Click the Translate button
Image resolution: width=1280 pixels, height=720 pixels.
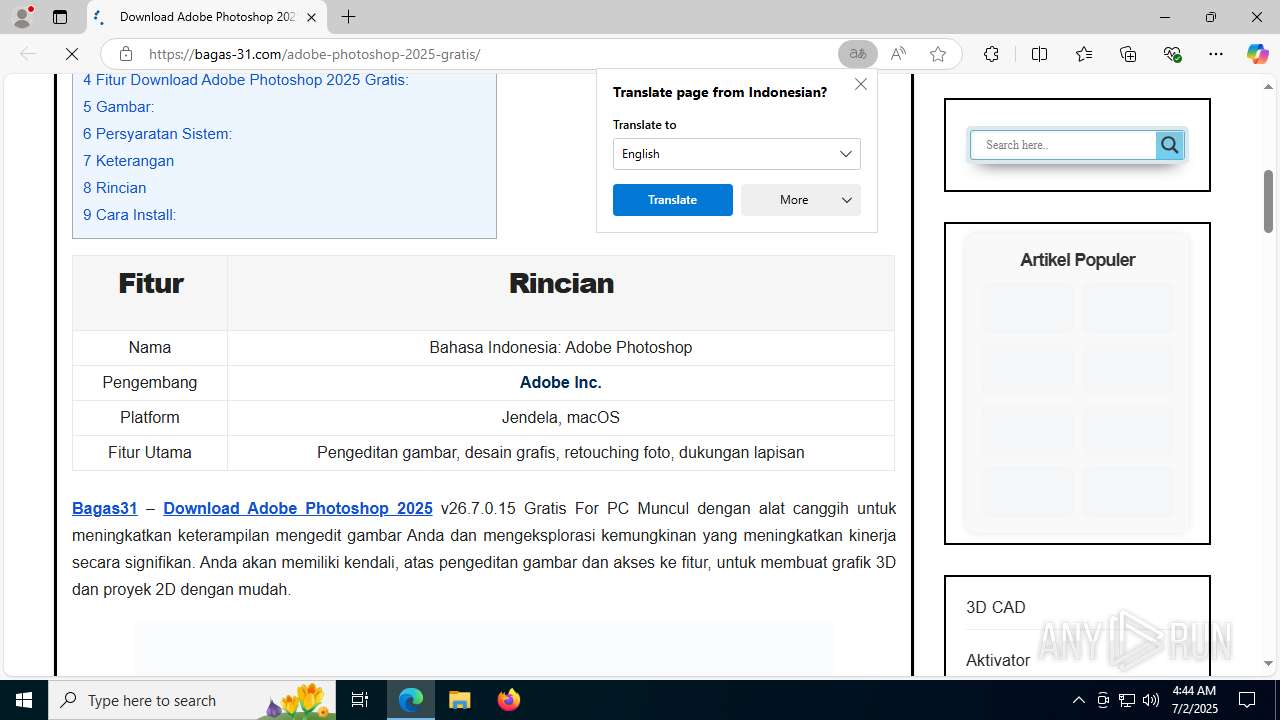point(673,200)
